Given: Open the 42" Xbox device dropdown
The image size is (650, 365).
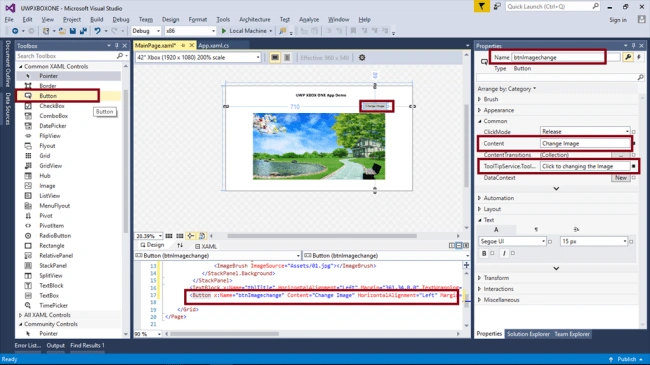Looking at the screenshot, I should (x=198, y=58).
